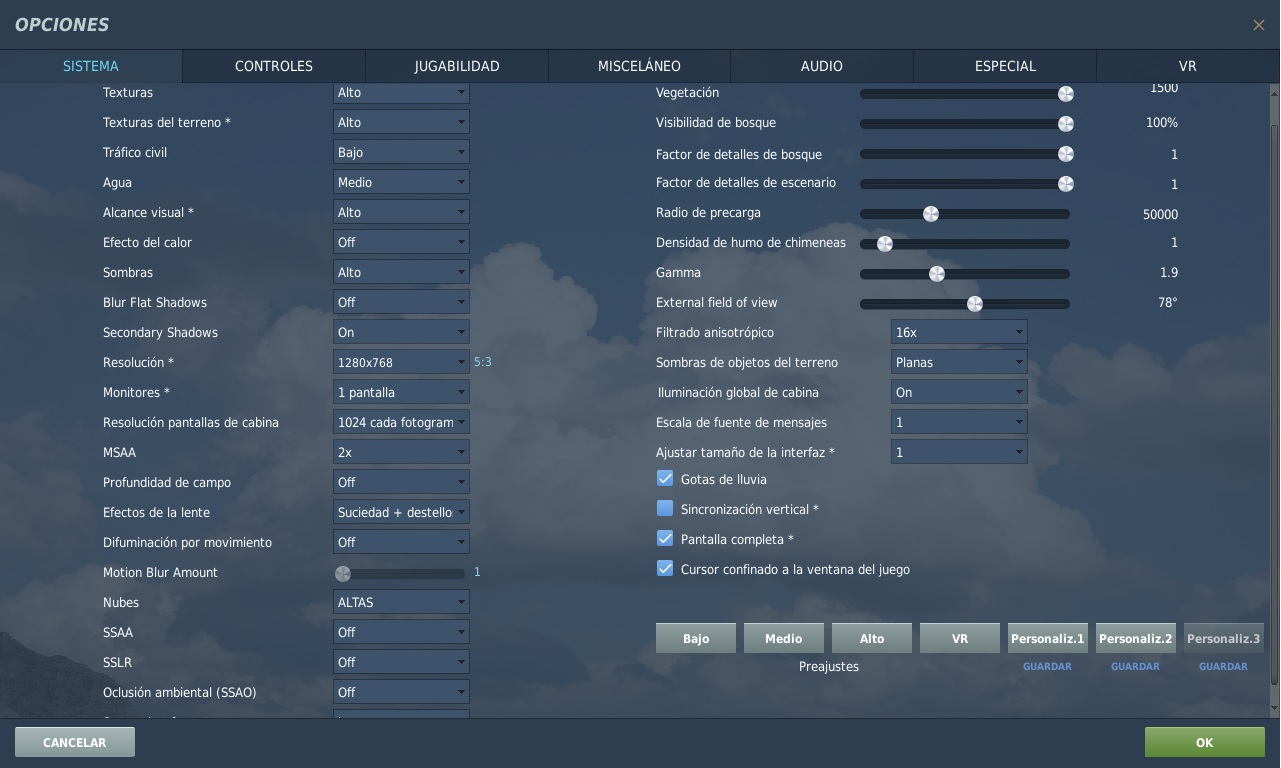
Task: Expand Ajustar tamaño de la interfaz dropdown
Action: 959,452
